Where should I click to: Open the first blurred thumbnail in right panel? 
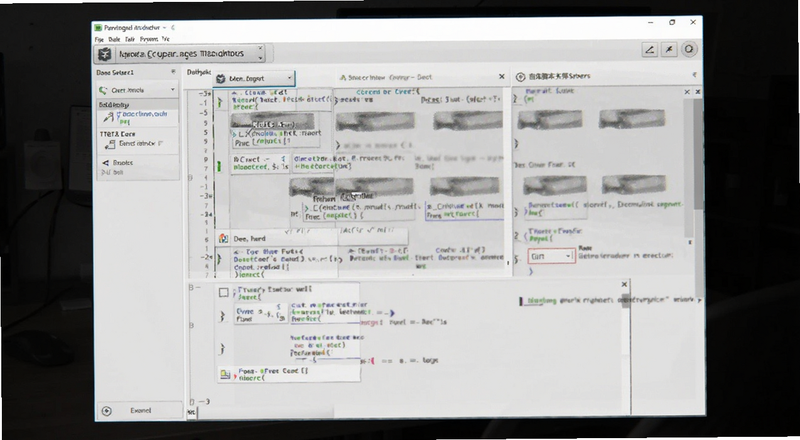tap(549, 120)
